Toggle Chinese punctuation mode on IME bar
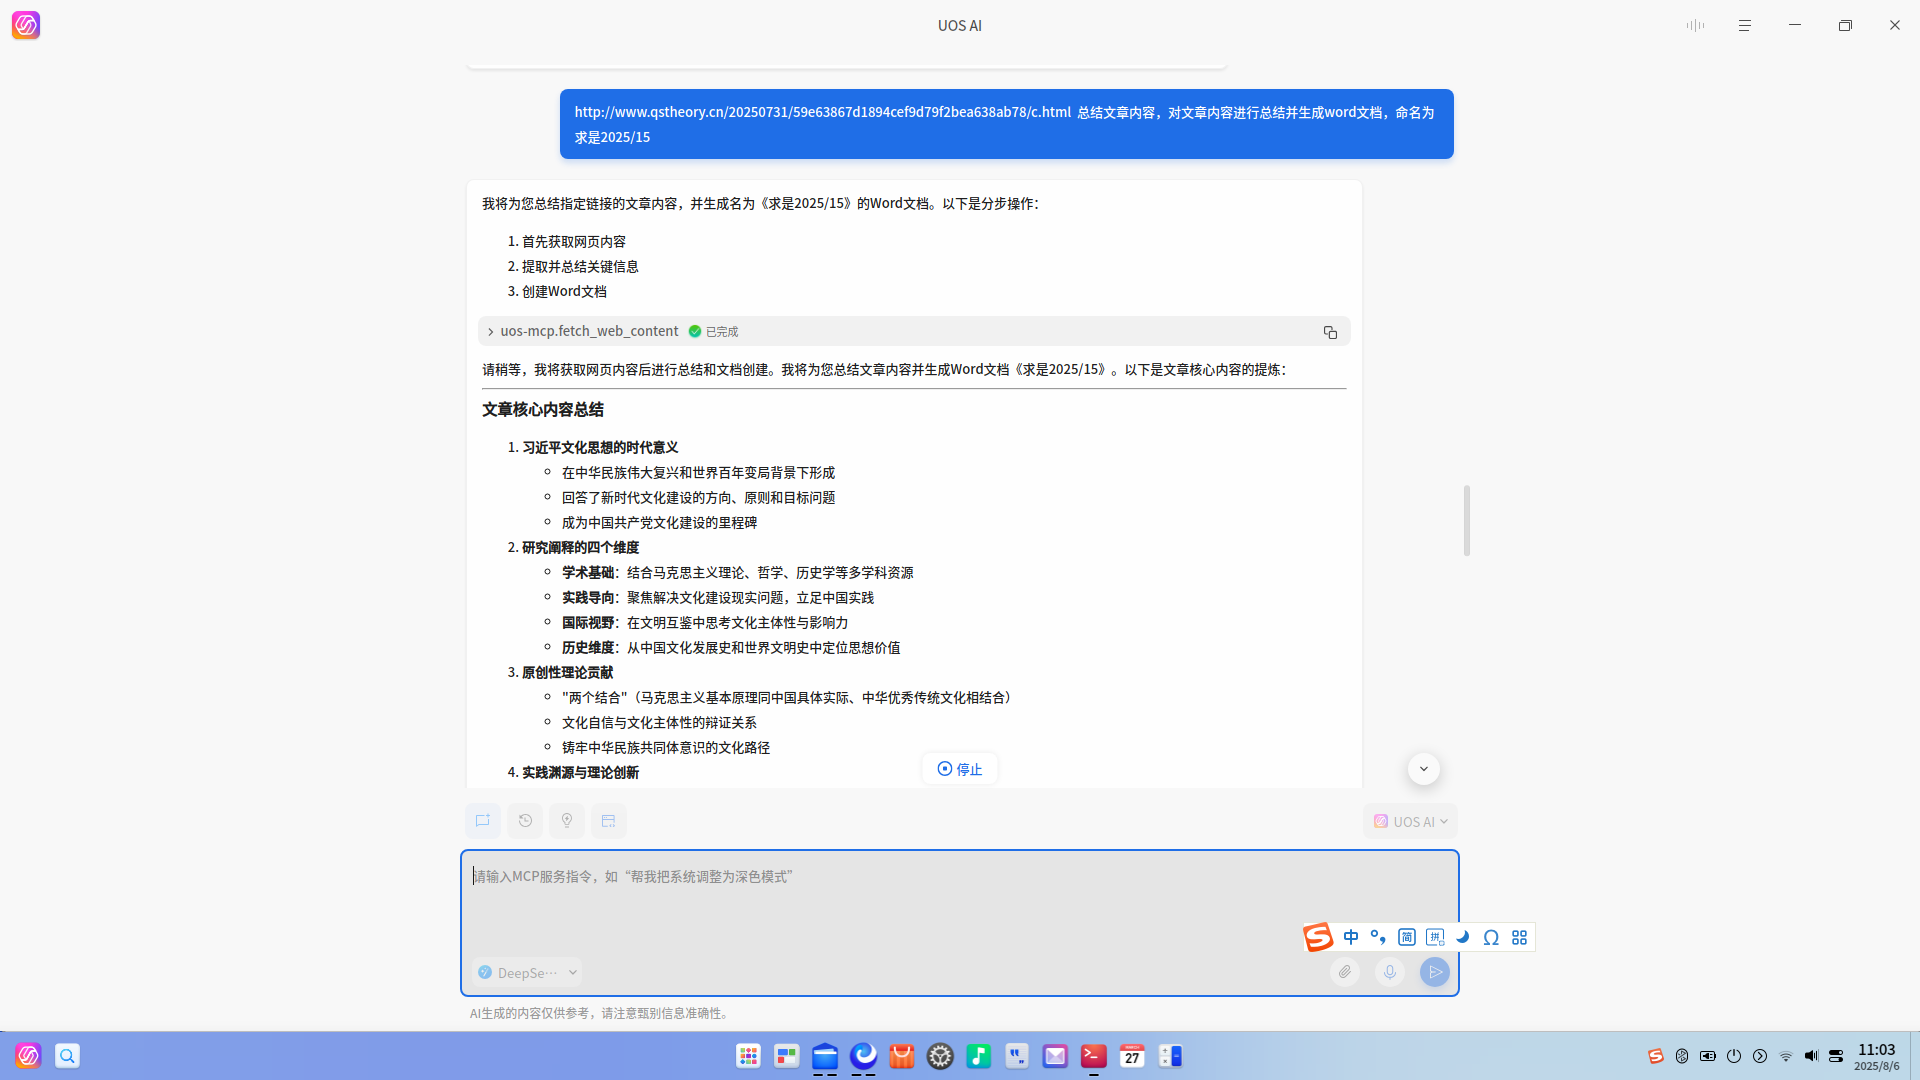Viewport: 1920px width, 1080px height. [1378, 937]
